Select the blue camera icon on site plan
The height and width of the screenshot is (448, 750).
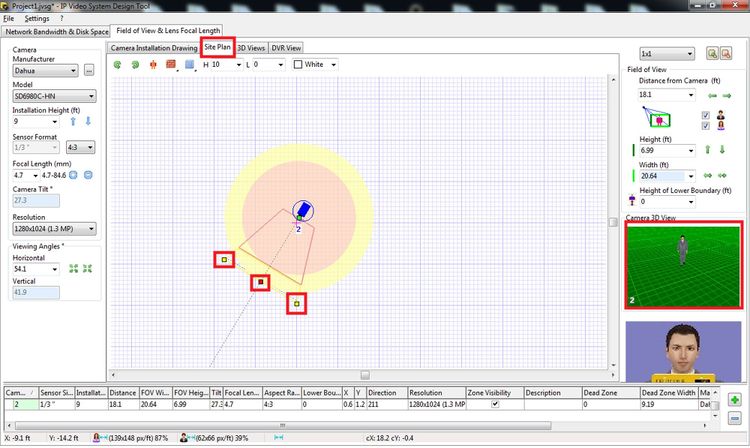click(301, 211)
